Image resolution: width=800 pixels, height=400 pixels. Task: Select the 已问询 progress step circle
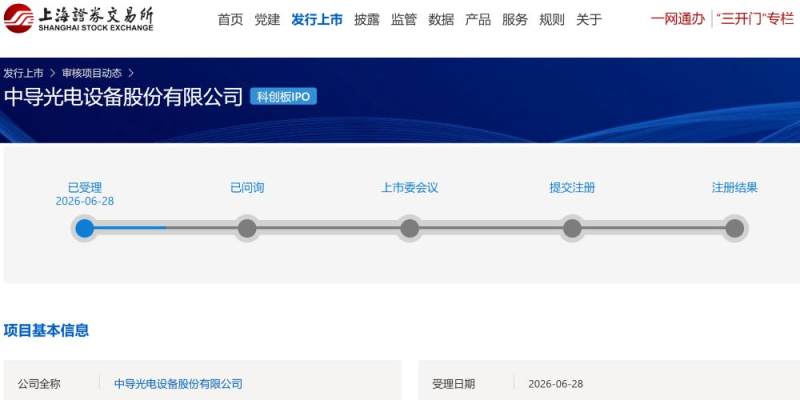pos(247,228)
